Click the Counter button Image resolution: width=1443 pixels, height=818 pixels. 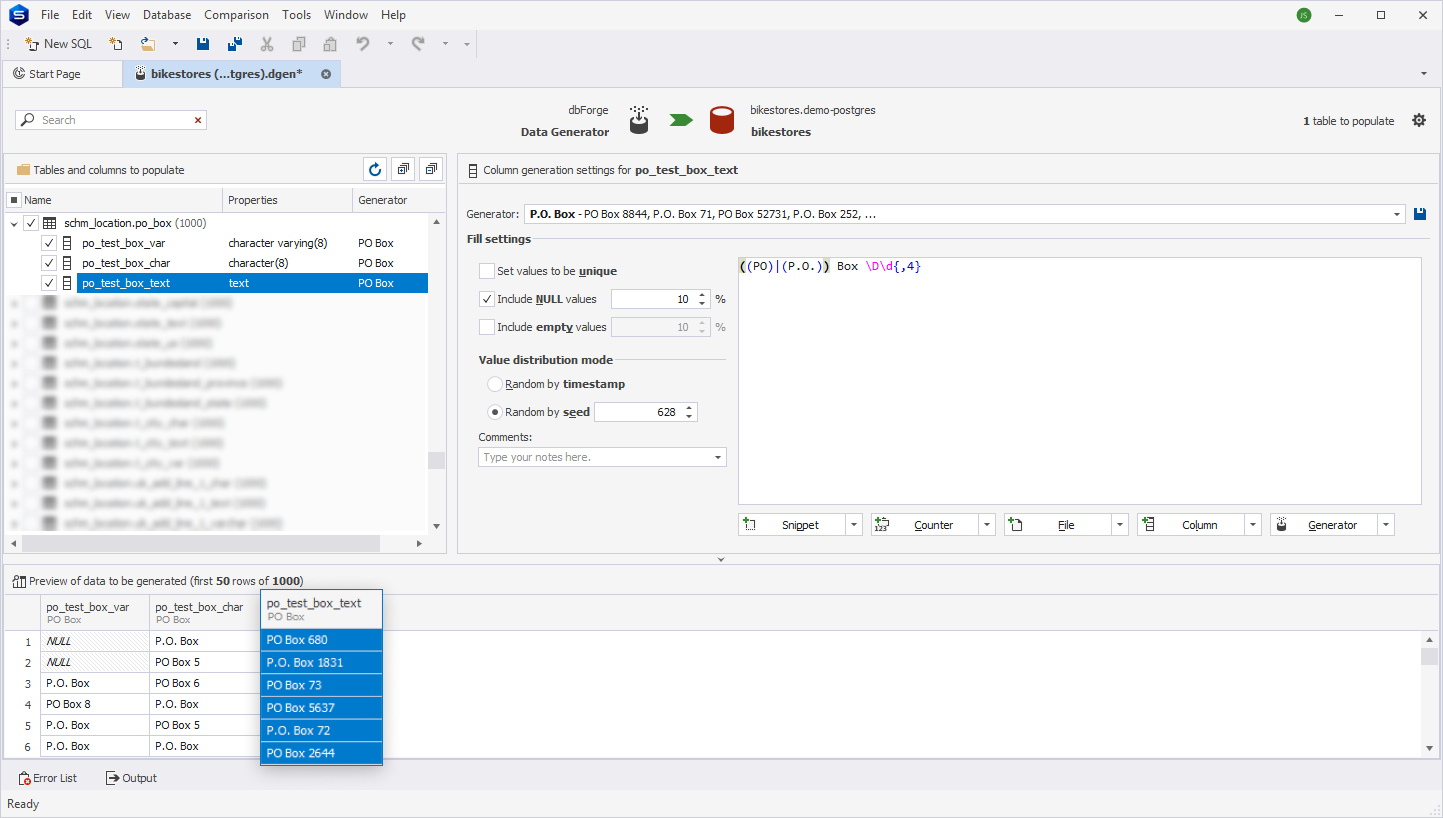click(924, 525)
